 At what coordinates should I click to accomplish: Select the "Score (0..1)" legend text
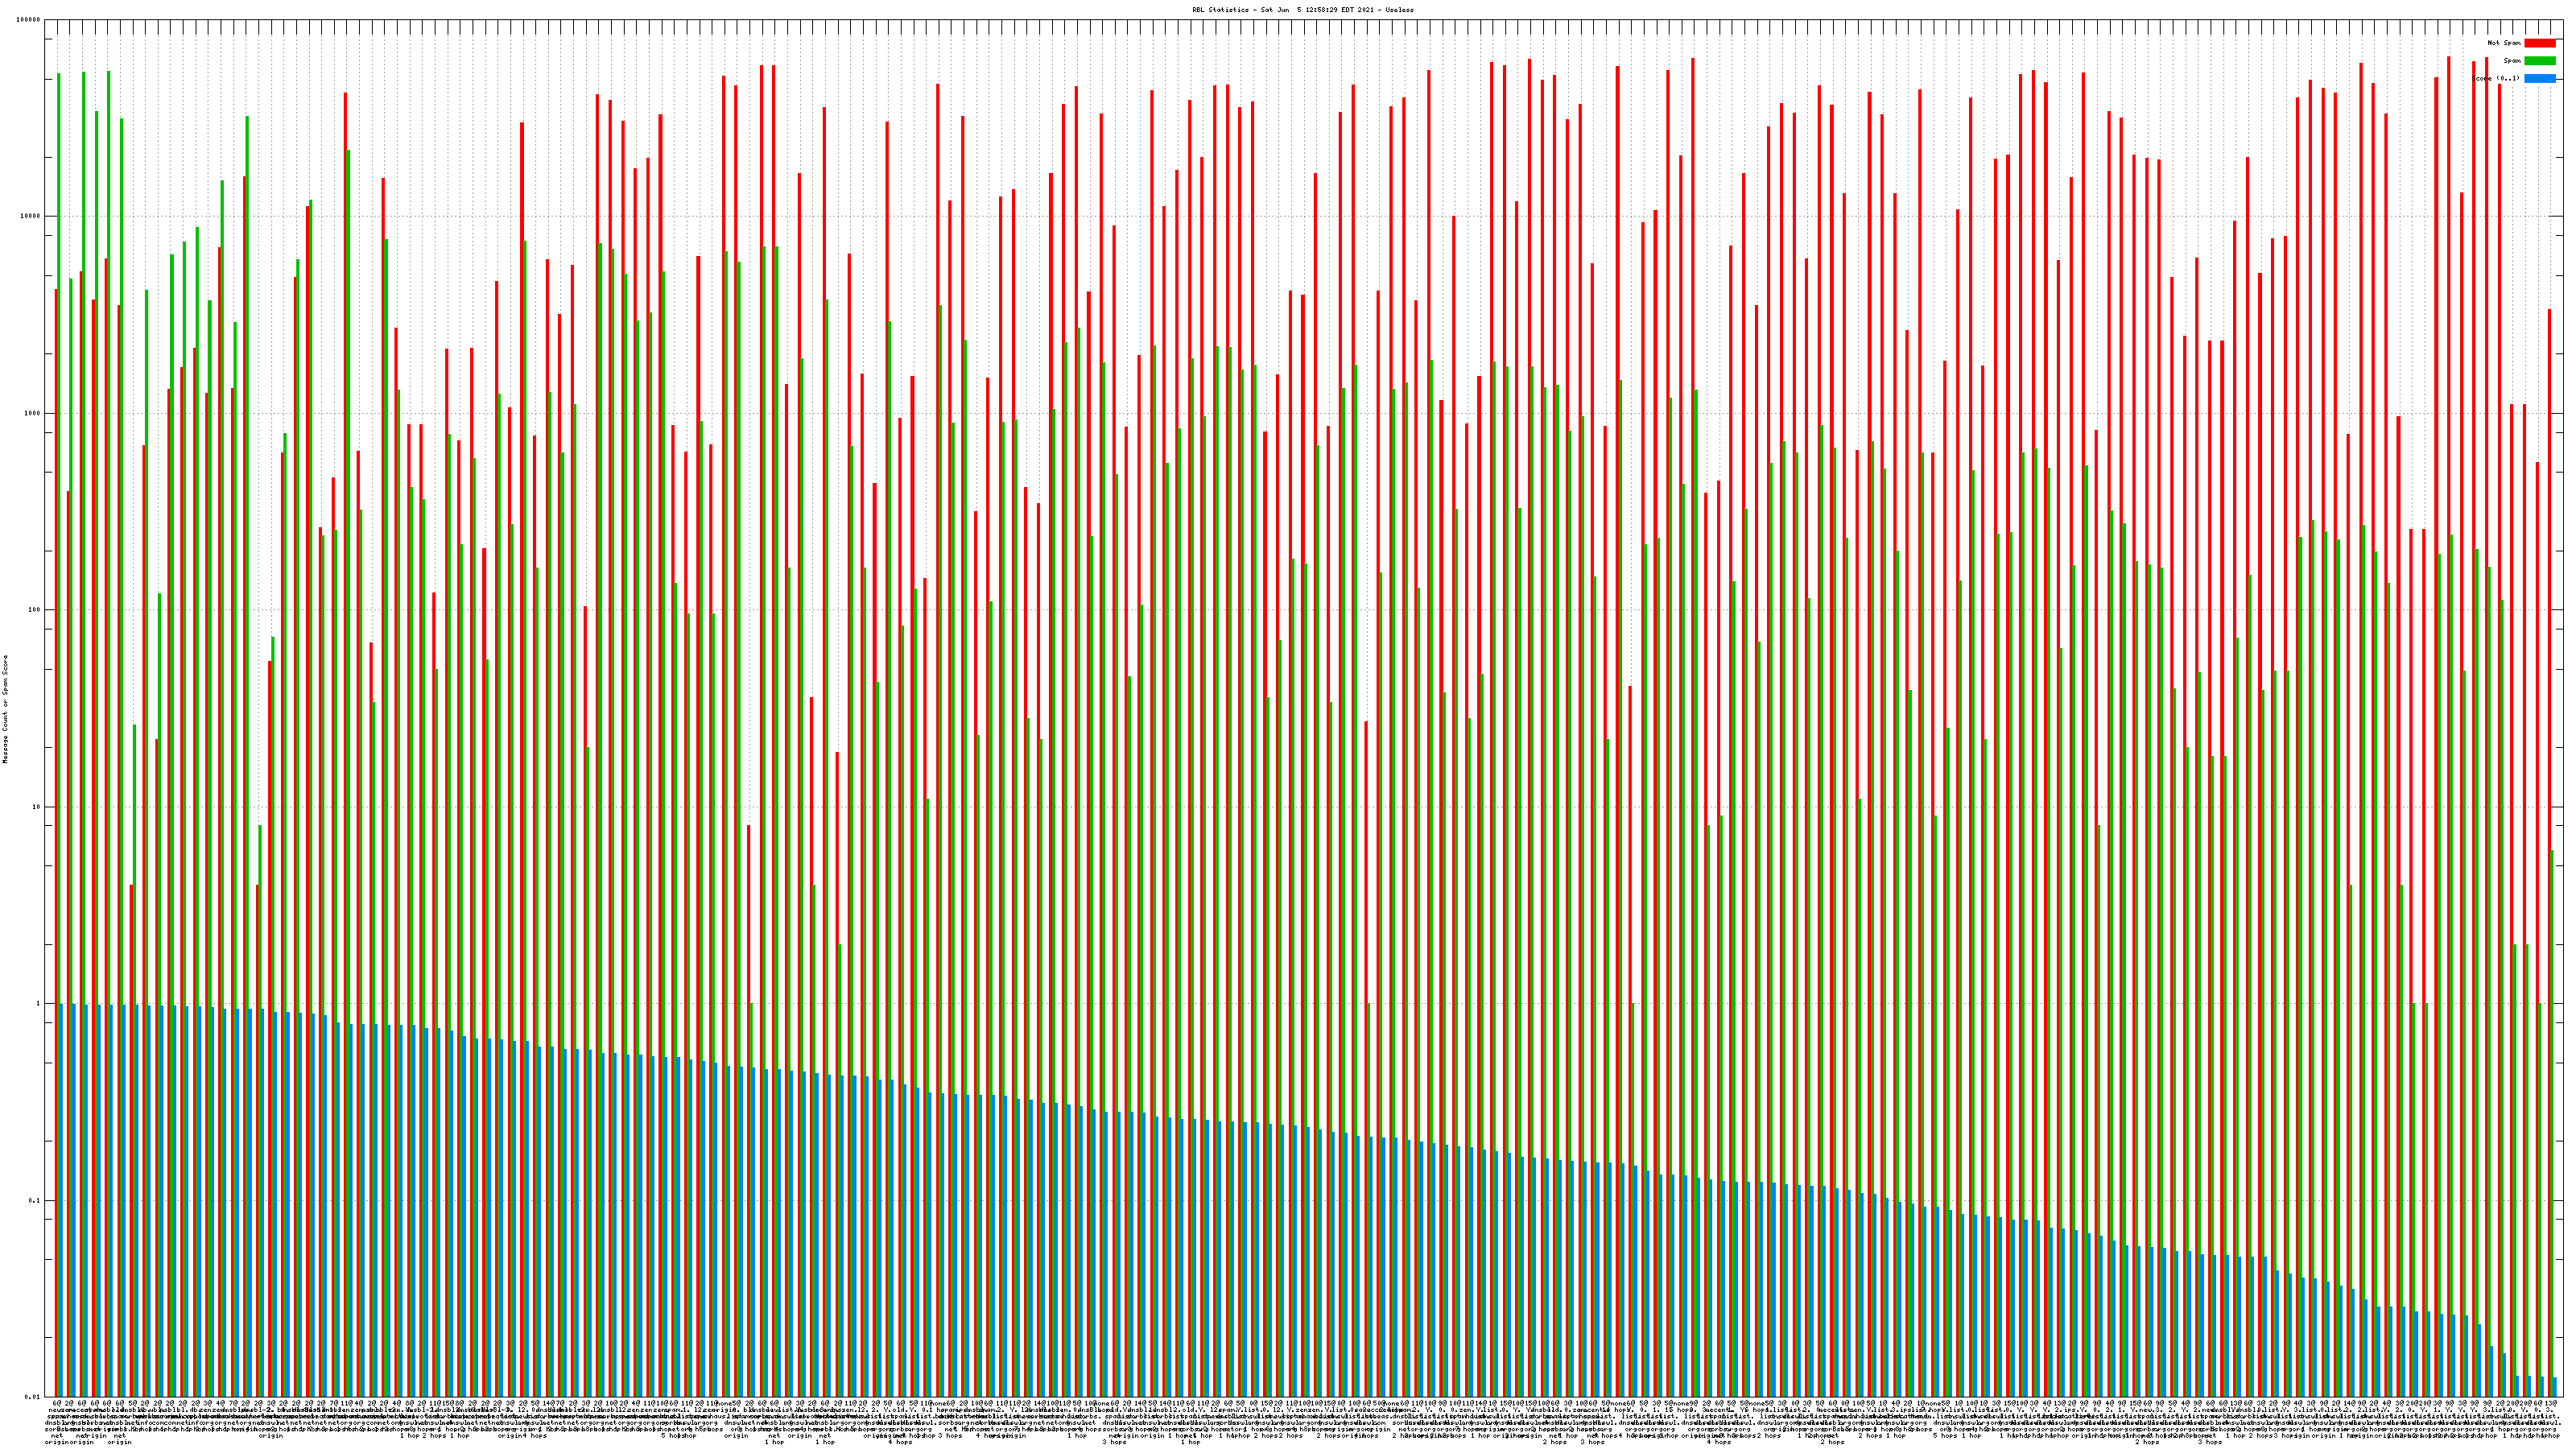(2496, 78)
